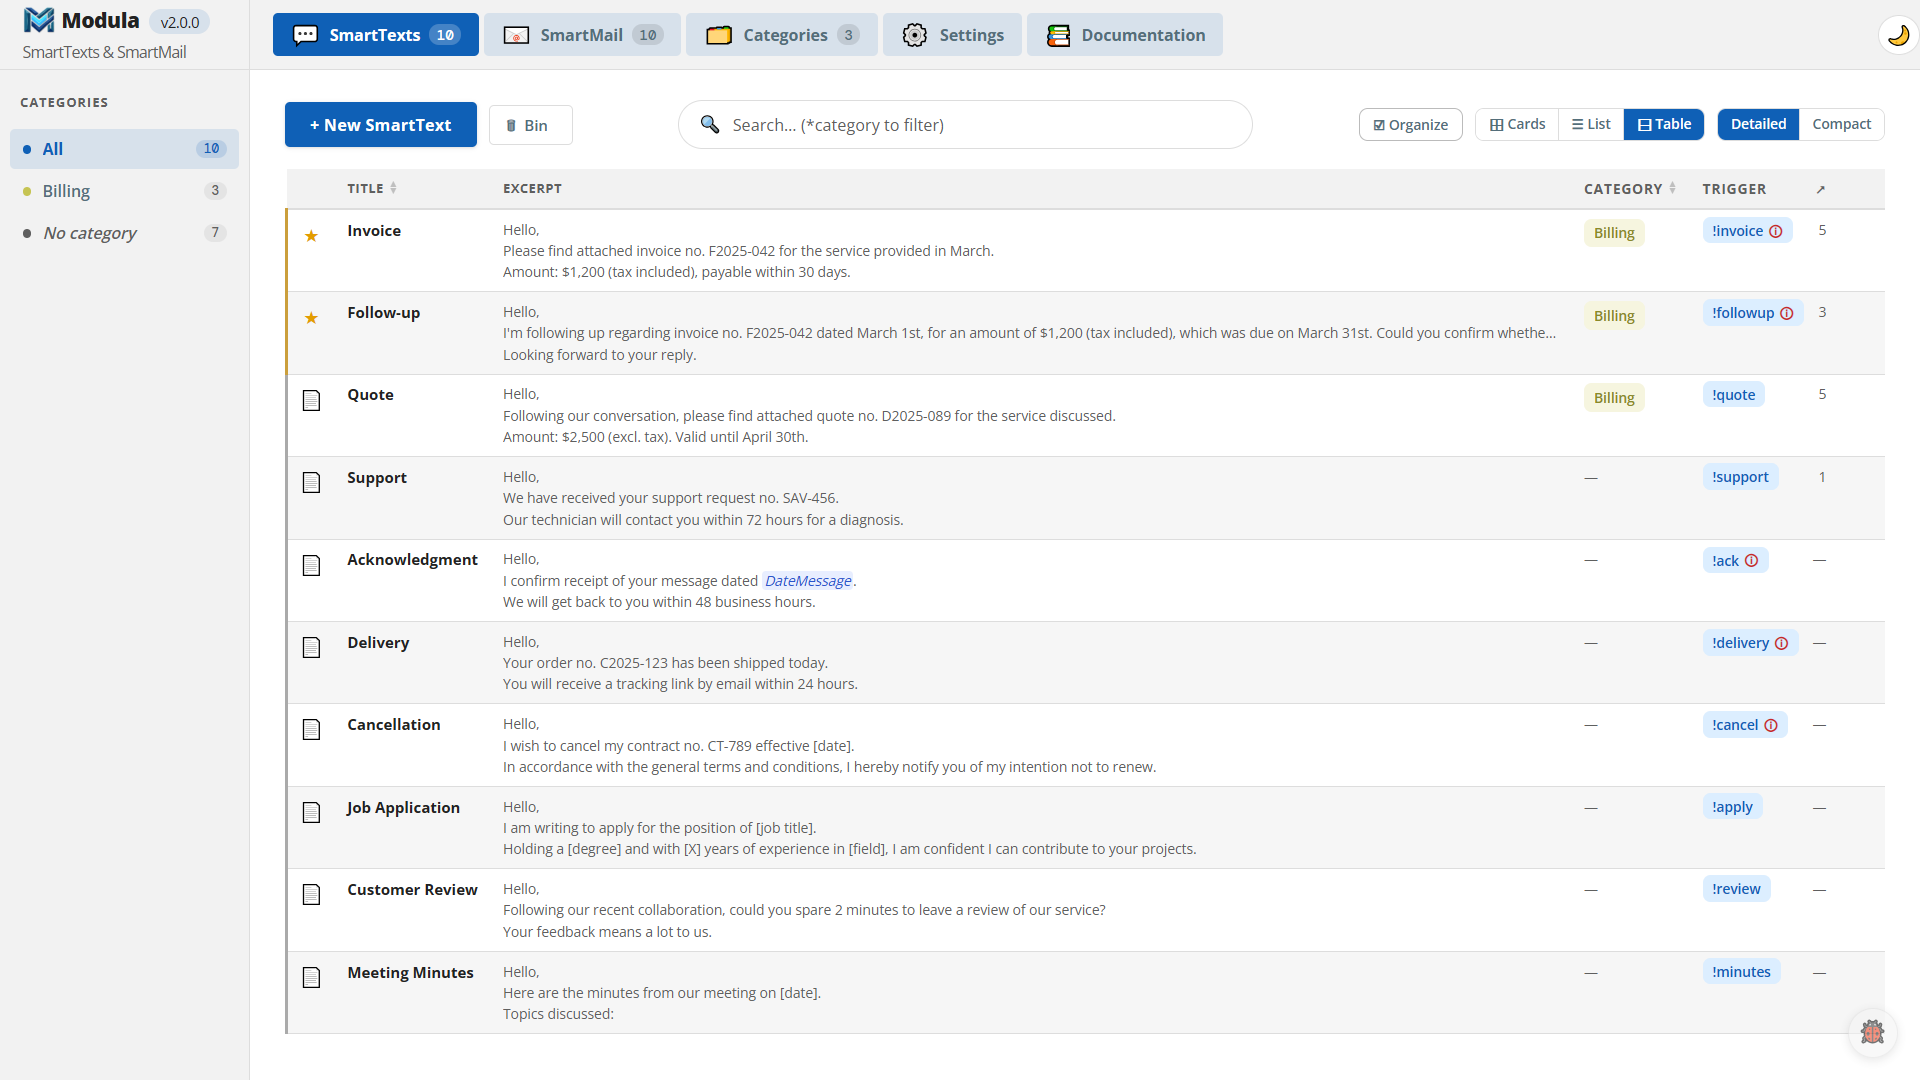Viewport: 1920px width, 1080px height.
Task: Sort by the Title column
Action: 372,188
